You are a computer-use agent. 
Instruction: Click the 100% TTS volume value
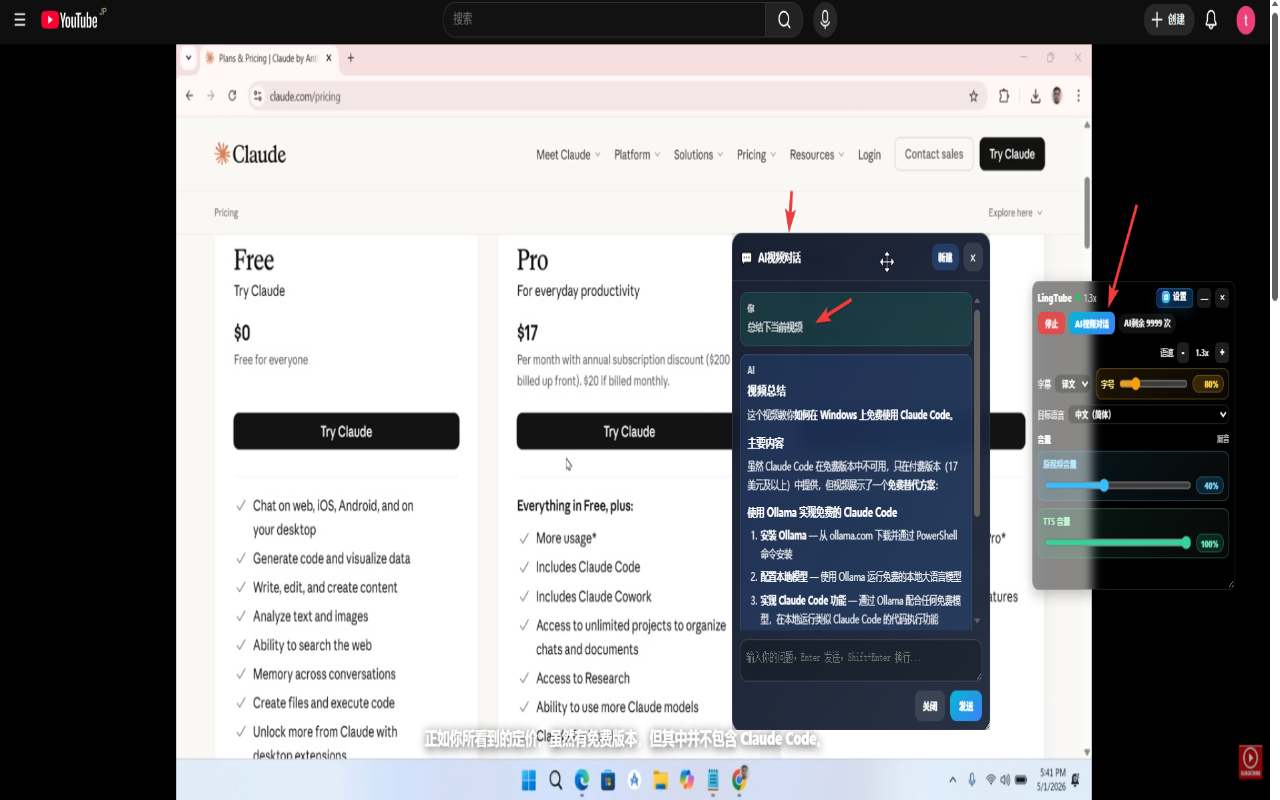(x=1210, y=544)
